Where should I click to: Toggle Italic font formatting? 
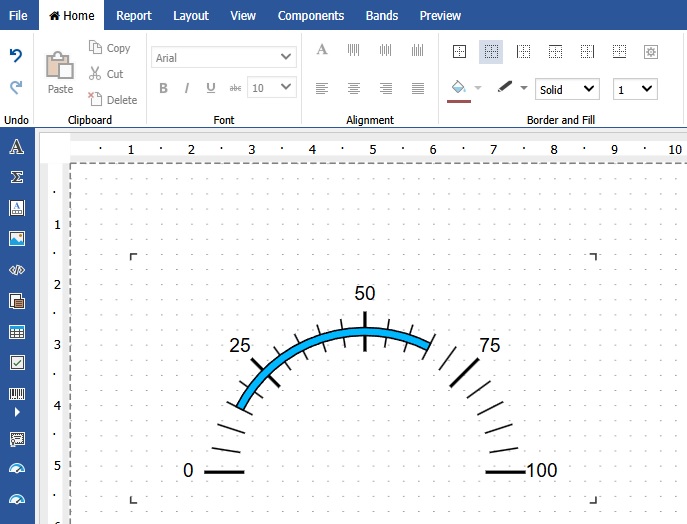[187, 88]
